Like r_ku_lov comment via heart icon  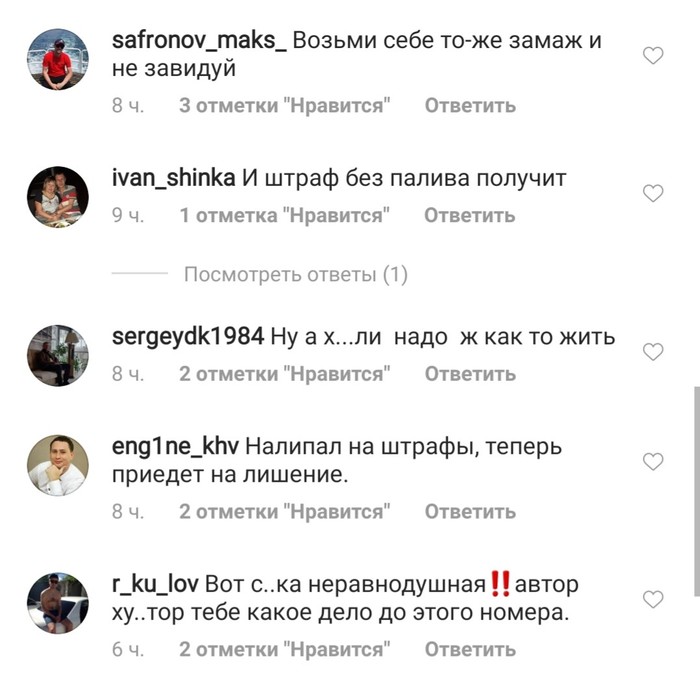pos(653,599)
